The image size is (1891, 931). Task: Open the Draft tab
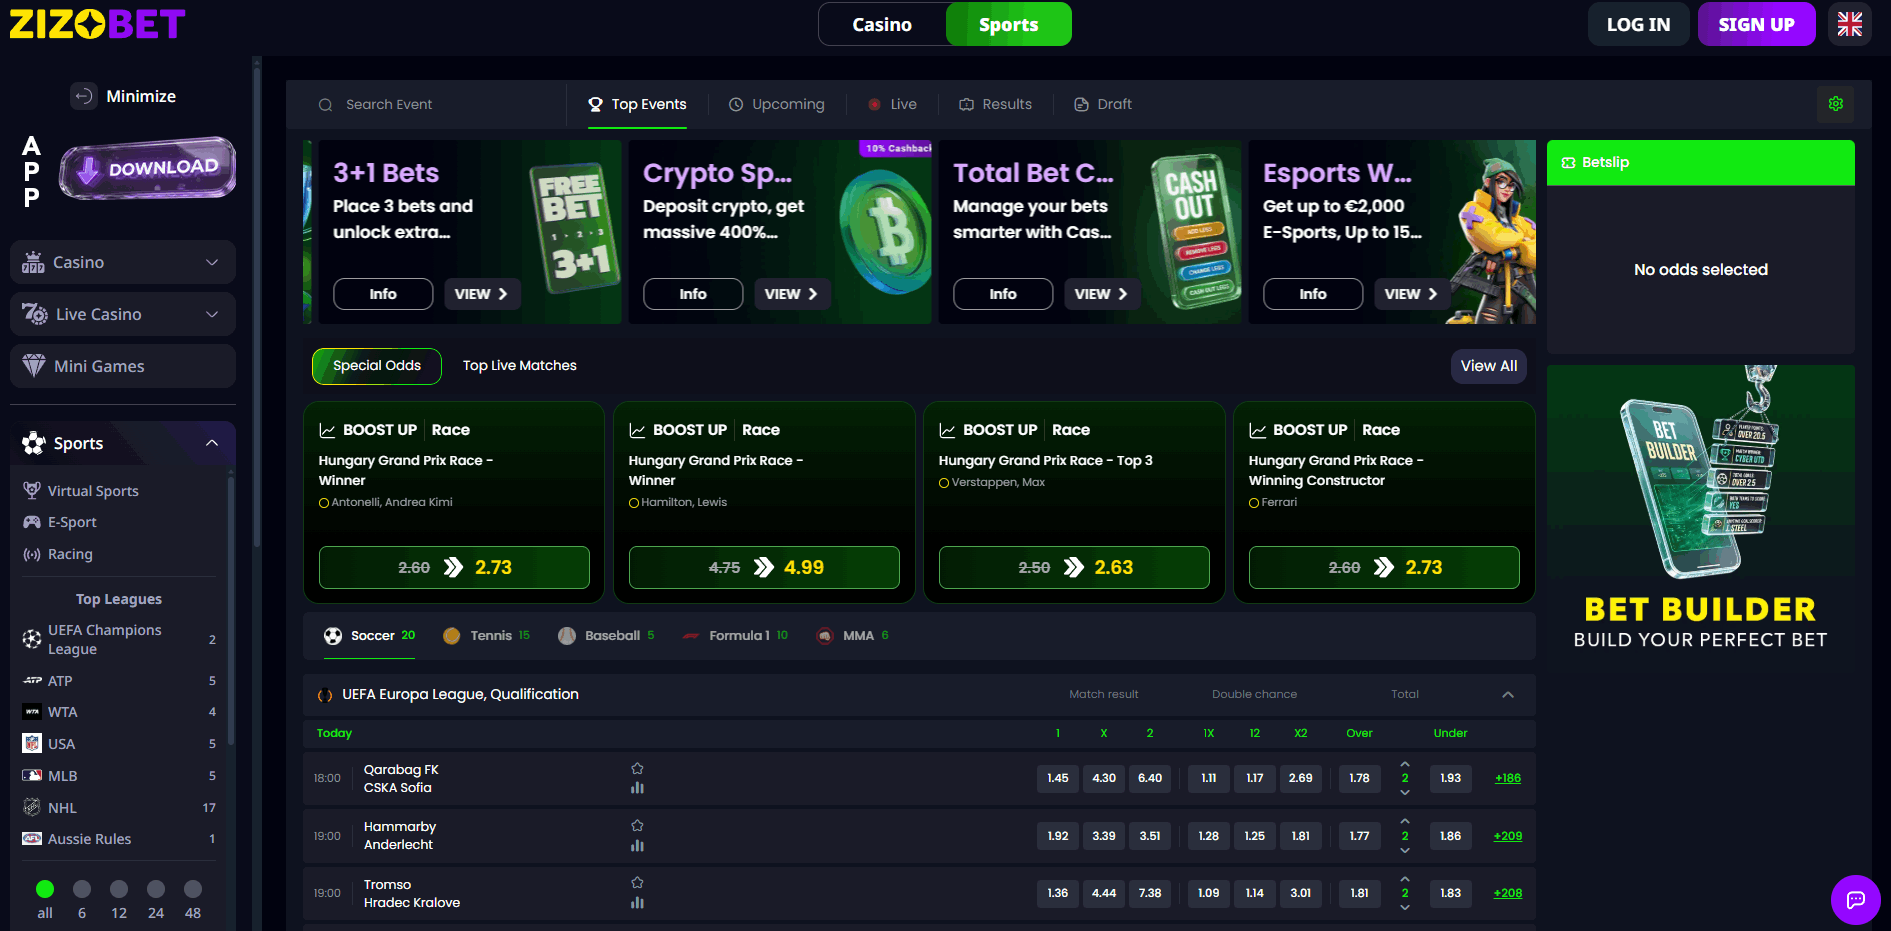tap(1103, 104)
